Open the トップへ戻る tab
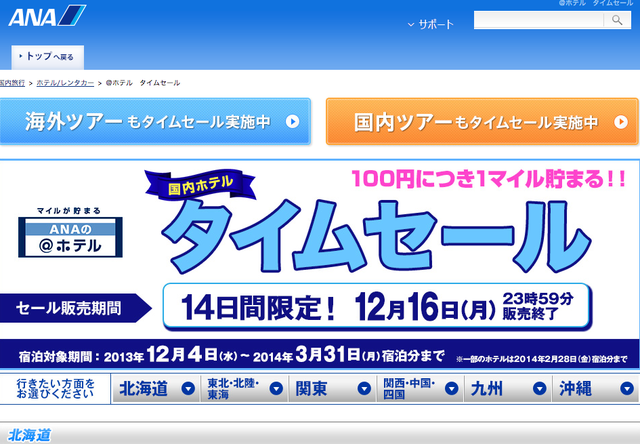The image size is (640, 444). click(x=47, y=57)
